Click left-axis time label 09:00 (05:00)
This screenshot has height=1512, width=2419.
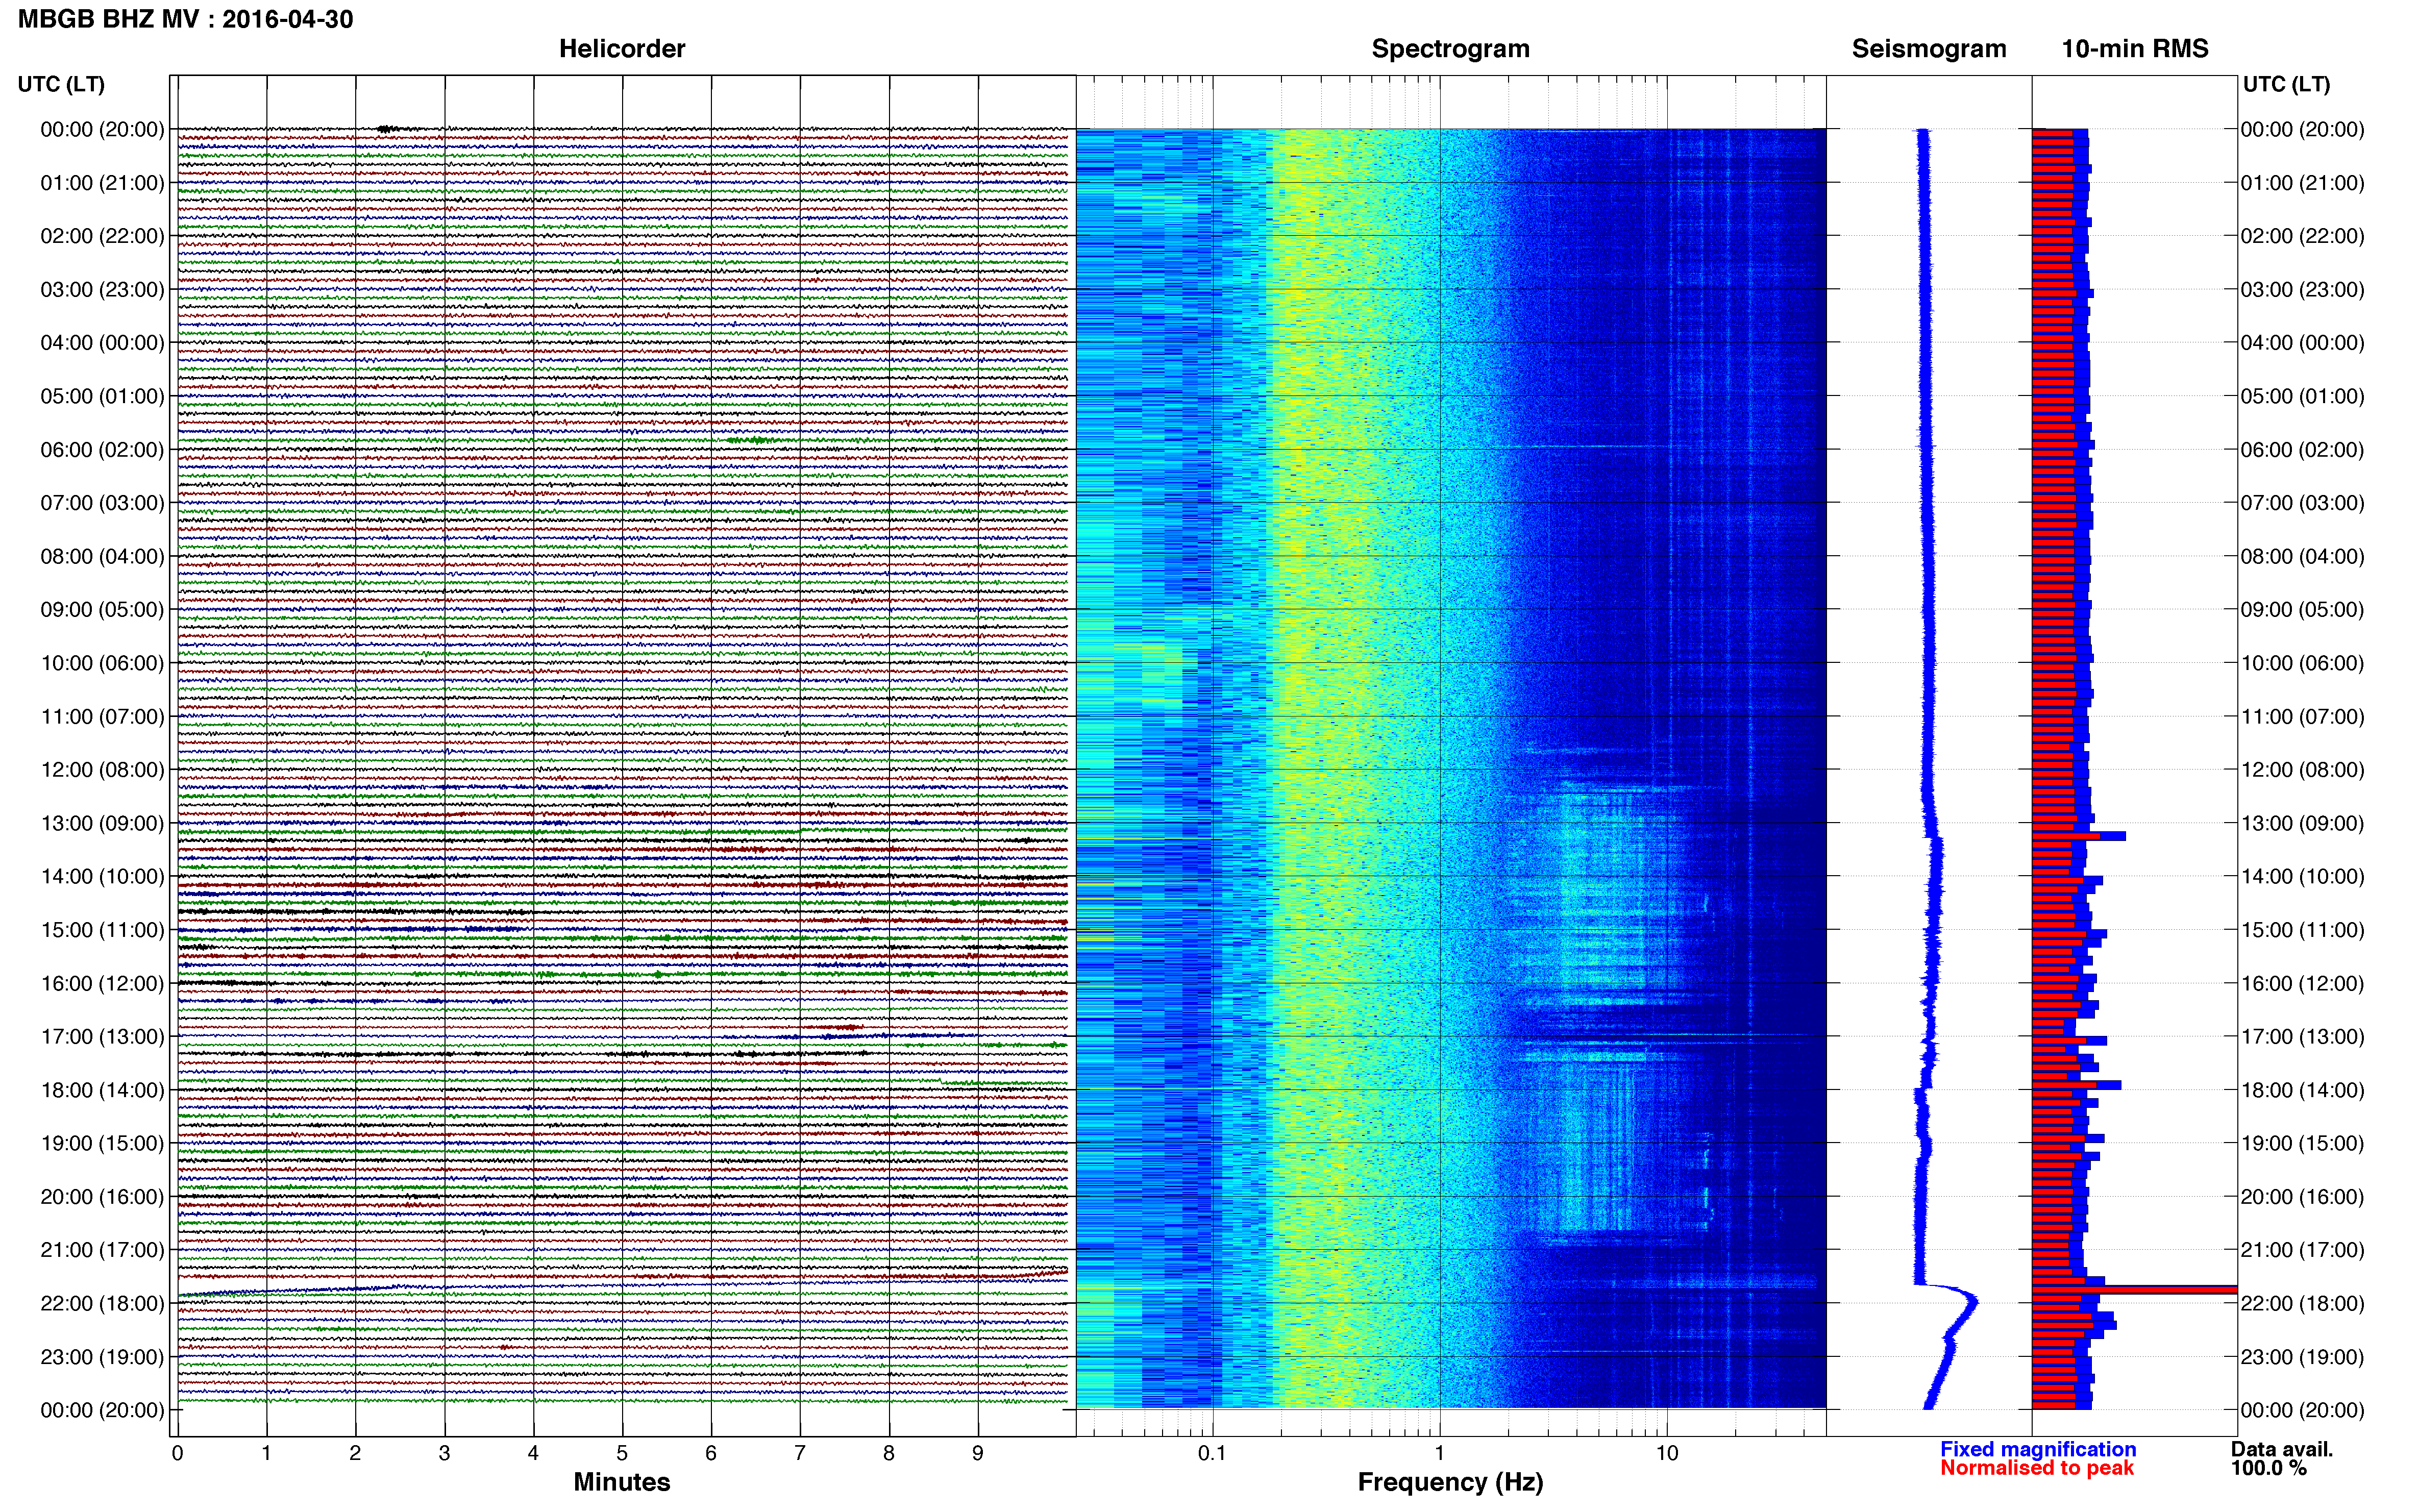click(x=102, y=610)
